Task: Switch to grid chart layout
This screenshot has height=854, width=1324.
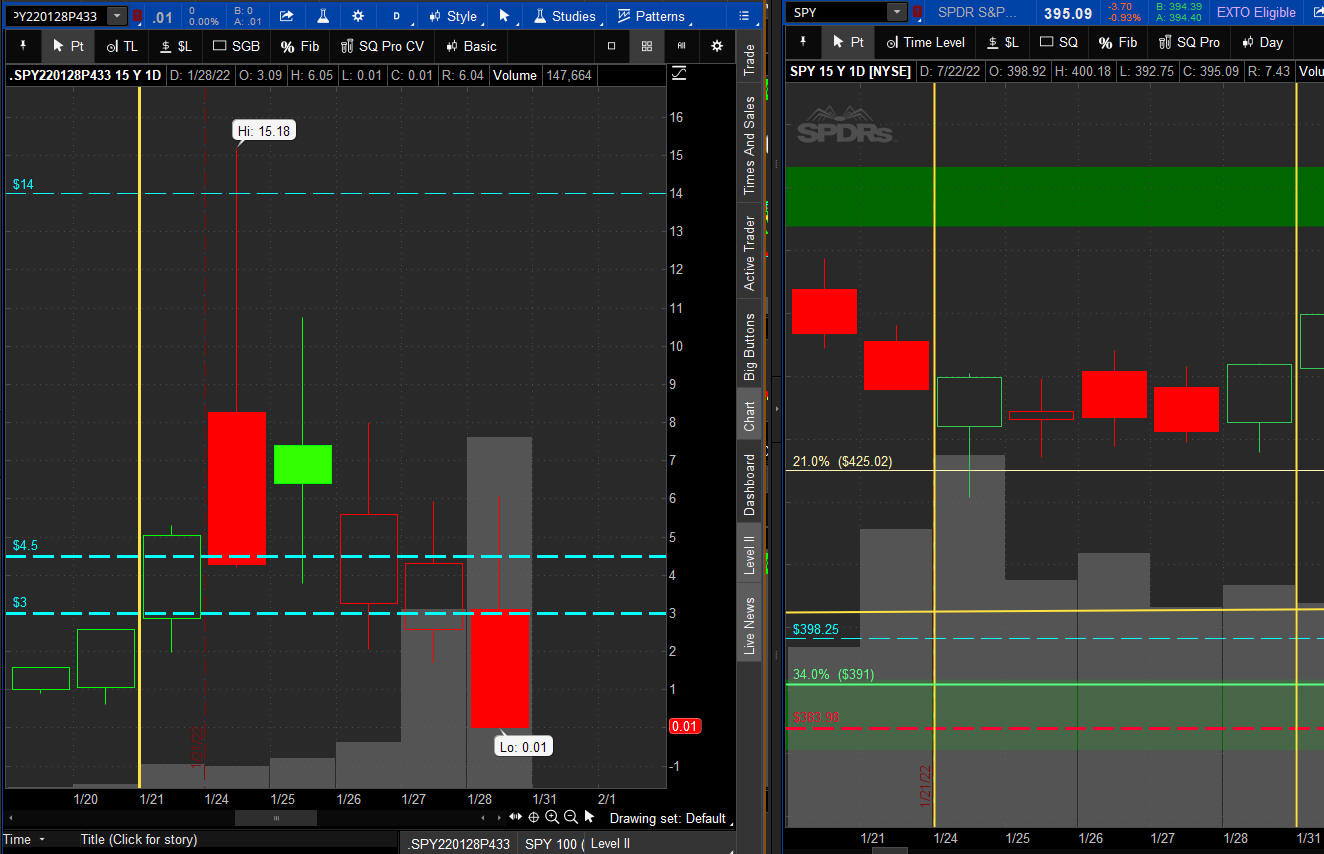Action: pos(647,46)
